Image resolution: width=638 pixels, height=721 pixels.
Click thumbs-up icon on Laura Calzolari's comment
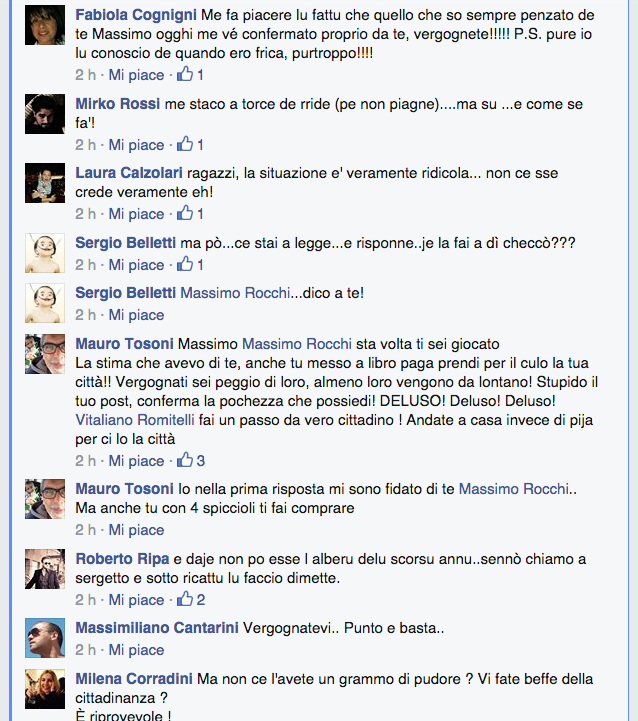[x=185, y=213]
